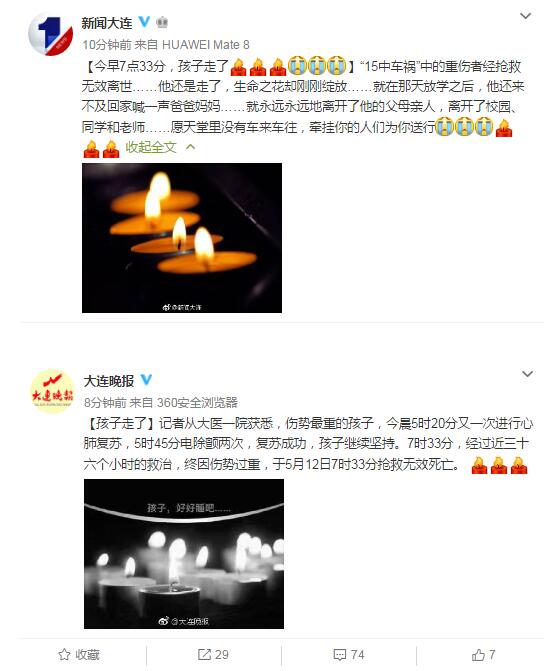Open the 新闻大连 username link
The width and height of the screenshot is (550, 671).
click(x=107, y=23)
